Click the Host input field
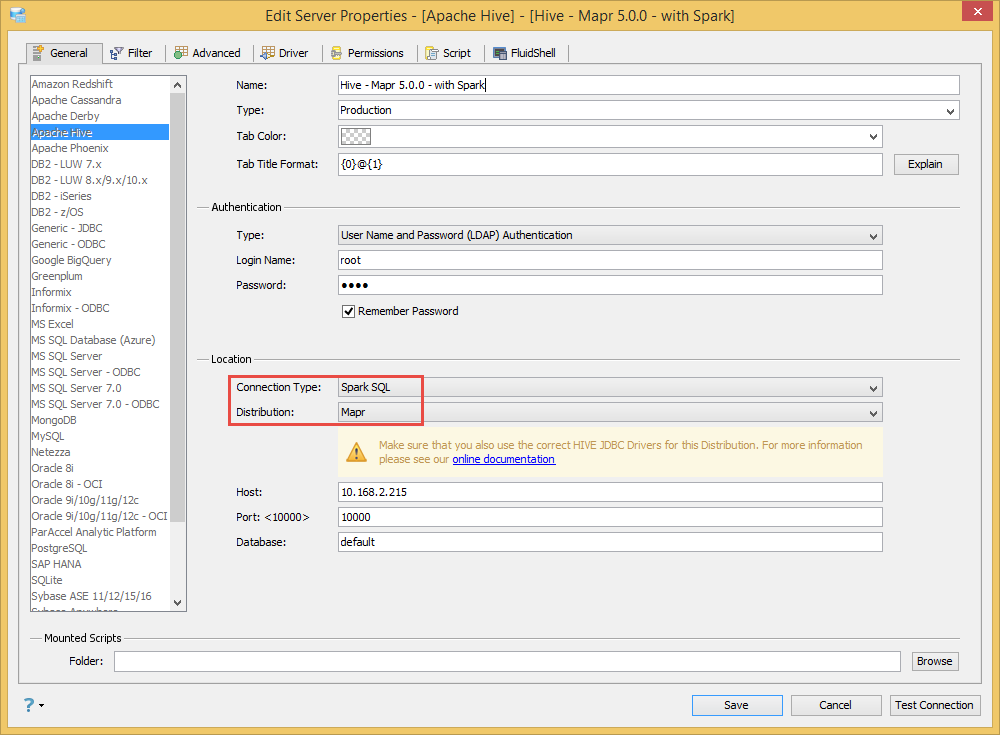Viewport: 1000px width, 735px height. pos(610,492)
